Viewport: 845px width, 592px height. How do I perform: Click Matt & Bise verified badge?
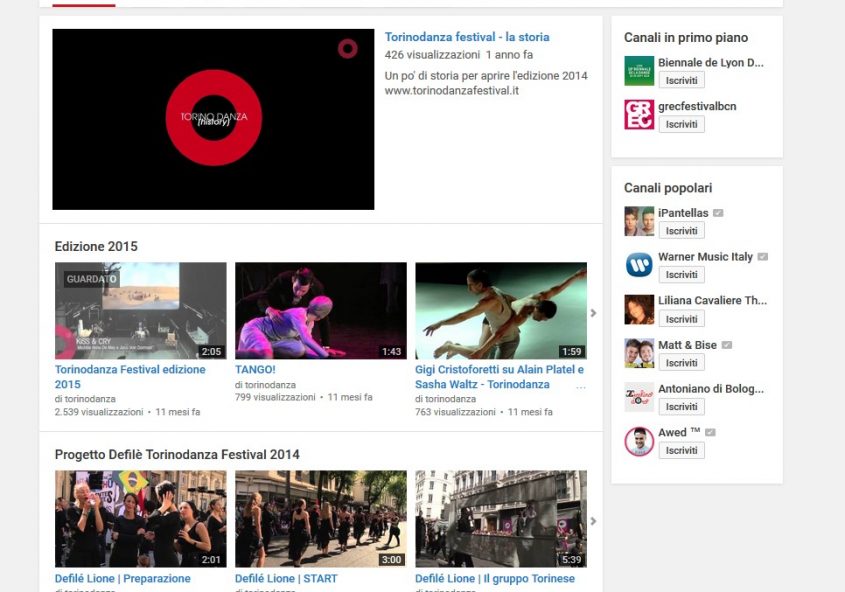tap(726, 345)
